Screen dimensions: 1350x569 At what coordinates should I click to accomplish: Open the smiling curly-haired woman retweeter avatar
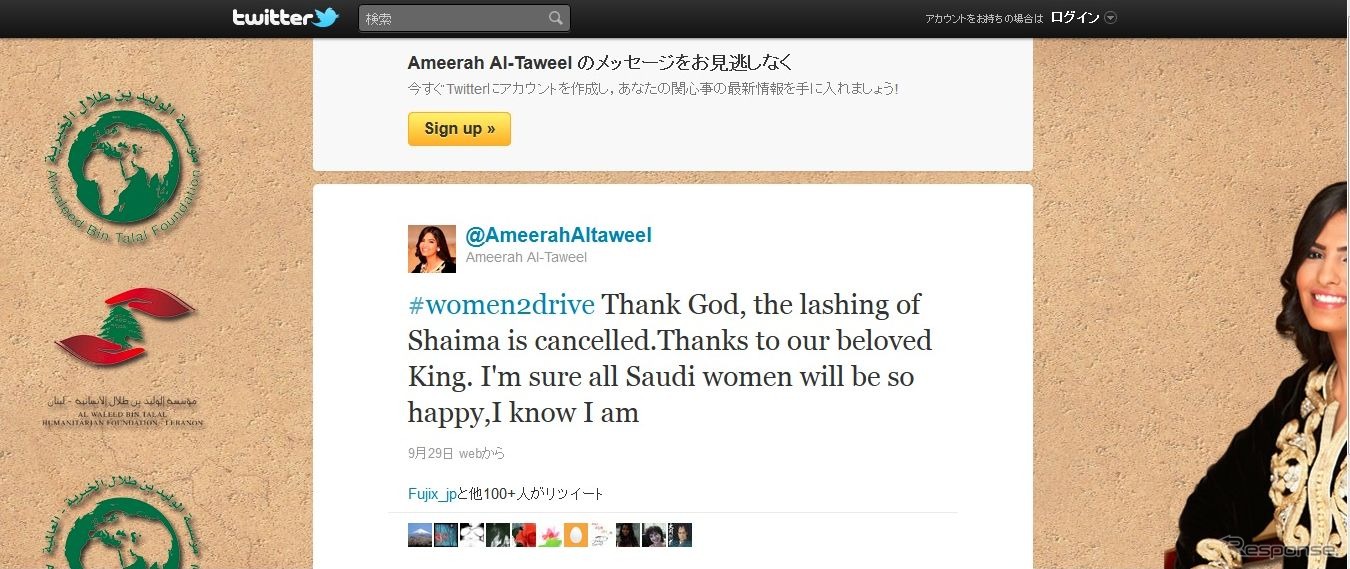coord(654,535)
